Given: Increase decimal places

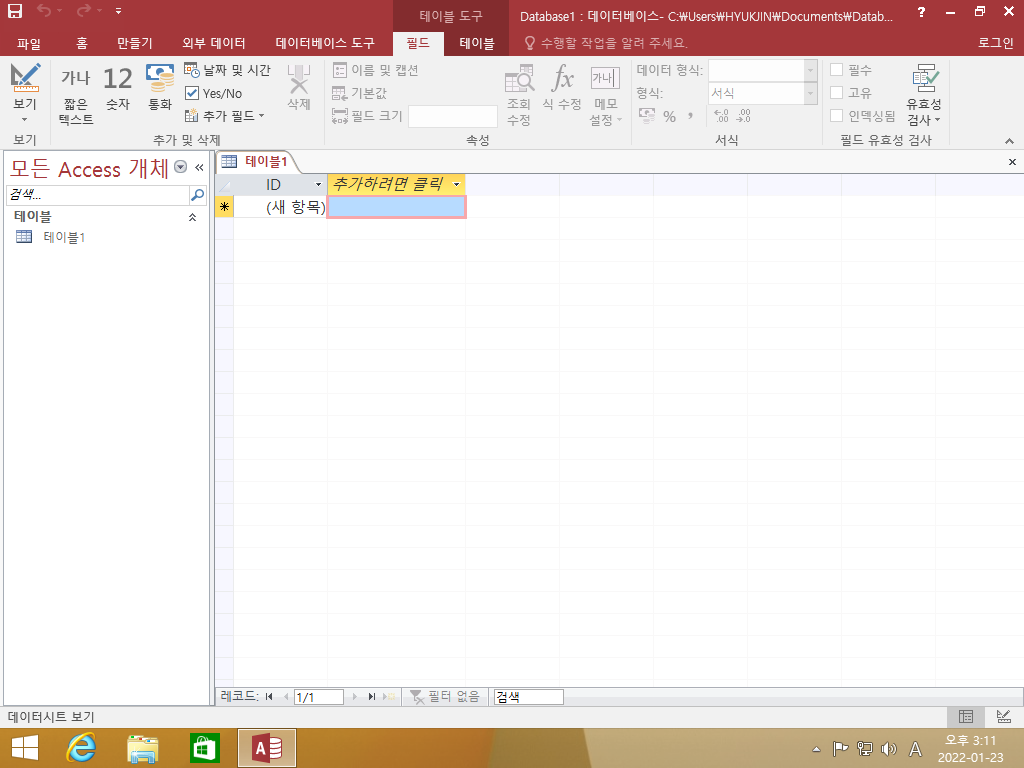Looking at the screenshot, I should (721, 116).
